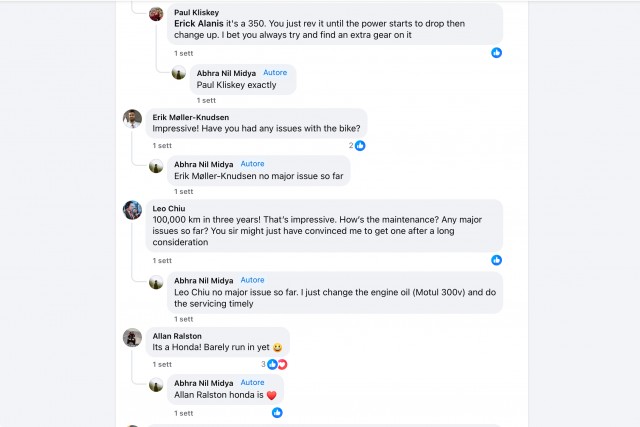Click Abhra Nil Midya name in "honda is" reply

(204, 382)
